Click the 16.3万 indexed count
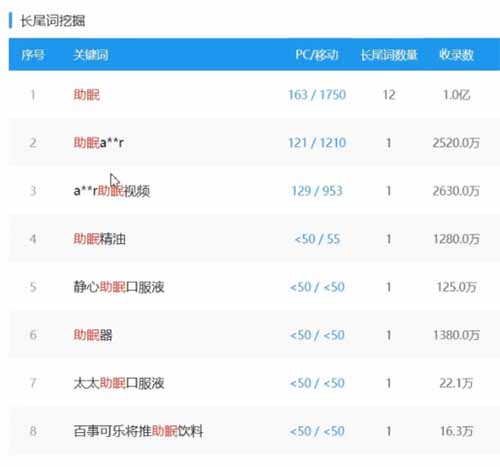Viewport: 500px width, 467px height. [456, 431]
